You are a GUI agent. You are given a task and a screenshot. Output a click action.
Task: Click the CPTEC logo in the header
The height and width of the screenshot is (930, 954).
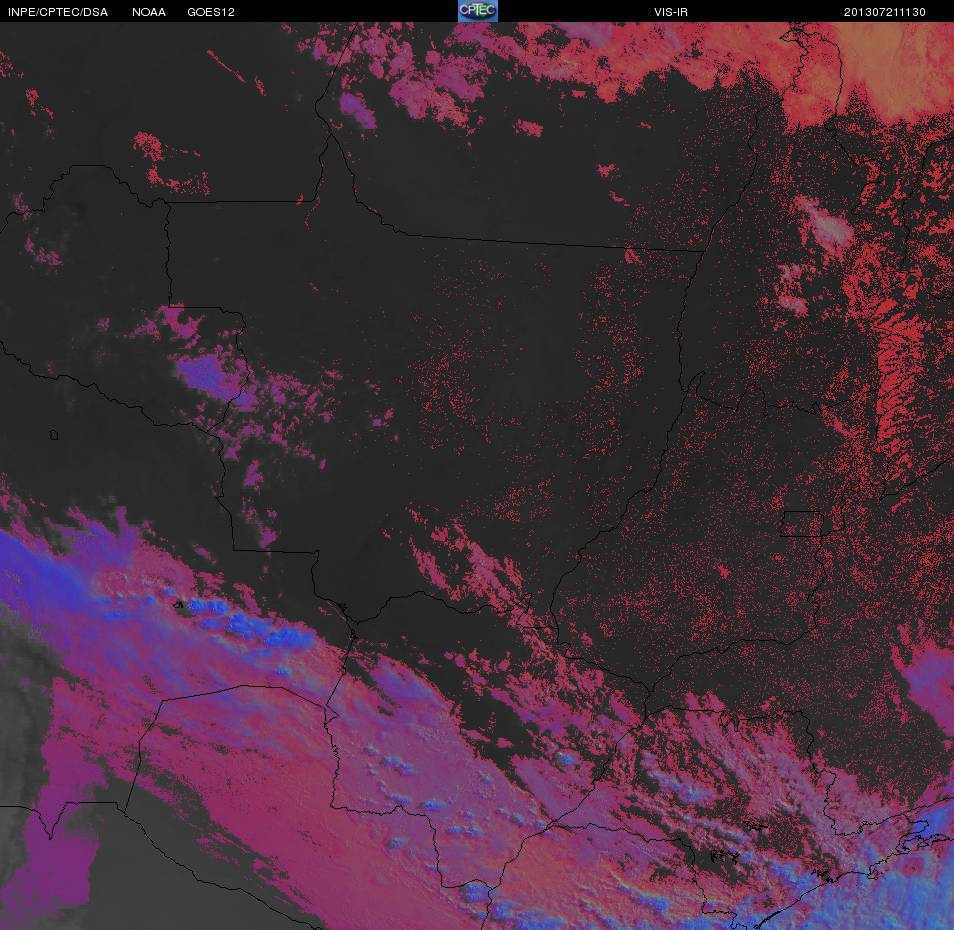(x=478, y=11)
